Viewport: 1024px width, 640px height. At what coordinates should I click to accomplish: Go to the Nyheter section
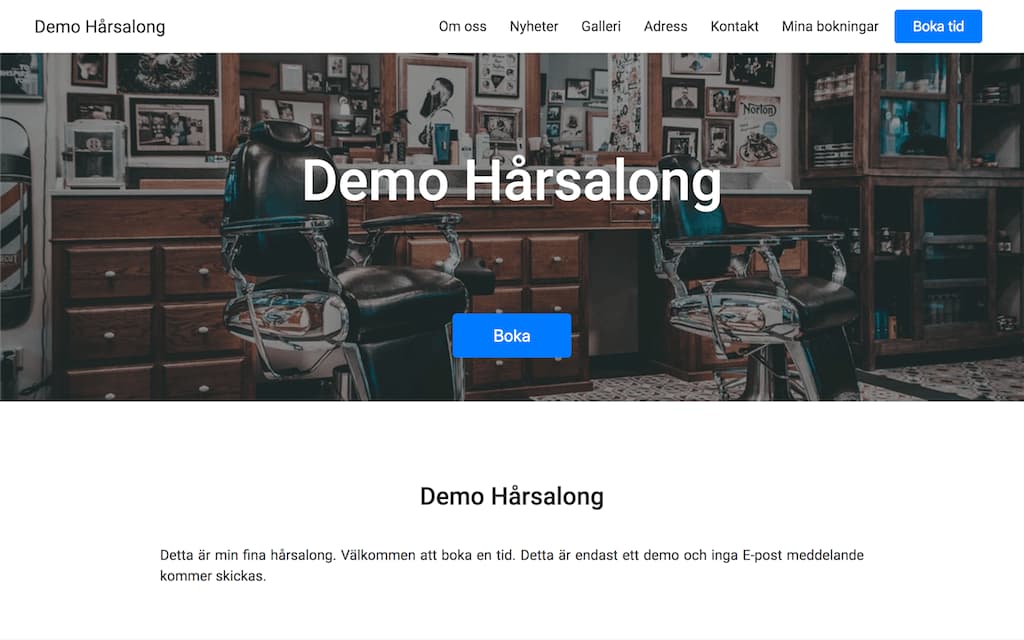534,27
